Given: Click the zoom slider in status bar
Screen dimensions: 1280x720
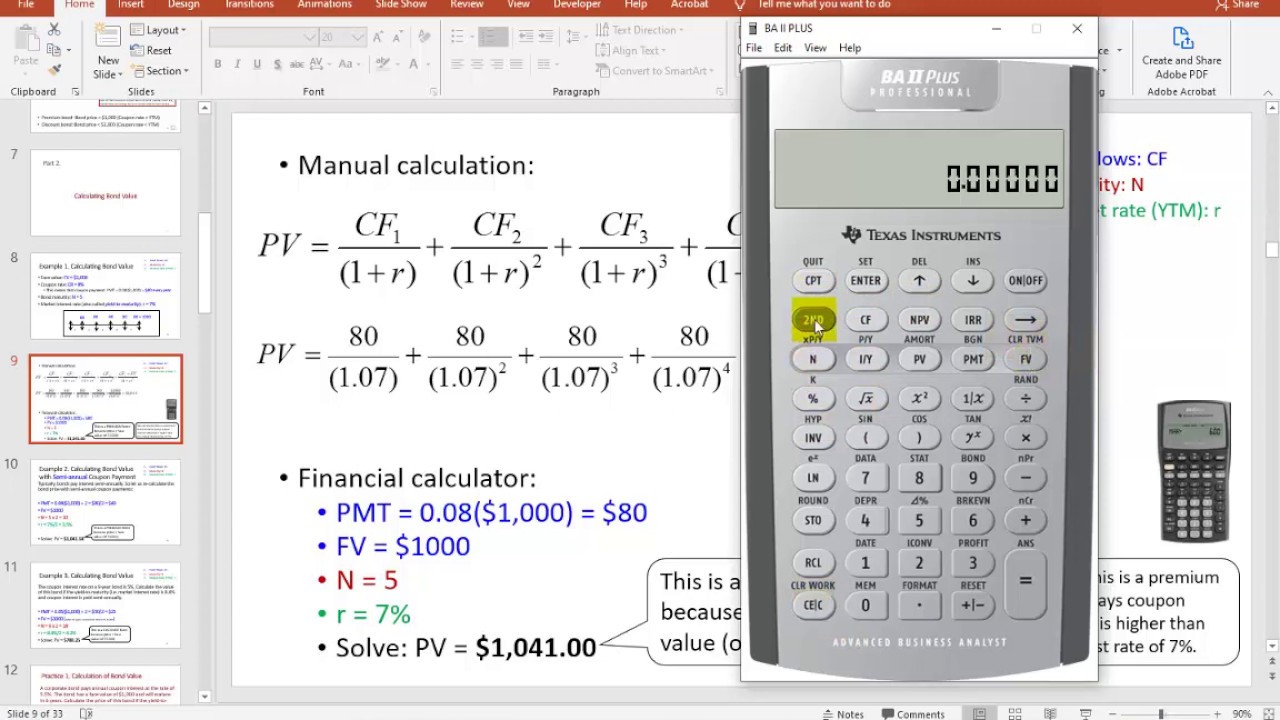Looking at the screenshot, I should tap(1161, 714).
